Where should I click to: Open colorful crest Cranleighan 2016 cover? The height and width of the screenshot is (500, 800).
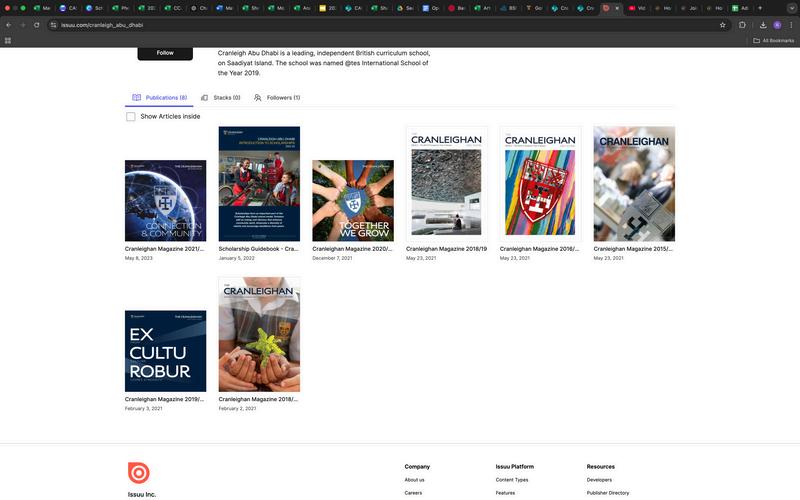(x=540, y=184)
